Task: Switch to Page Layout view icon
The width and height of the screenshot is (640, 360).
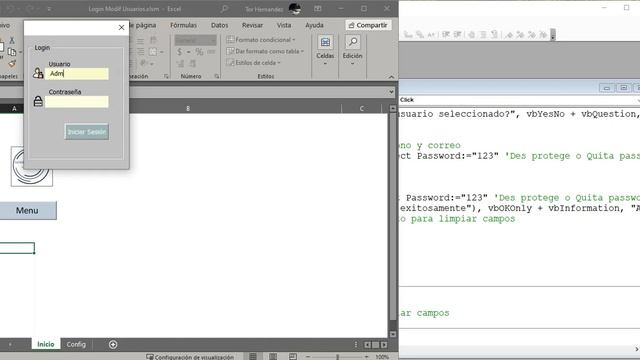Action: [273, 356]
